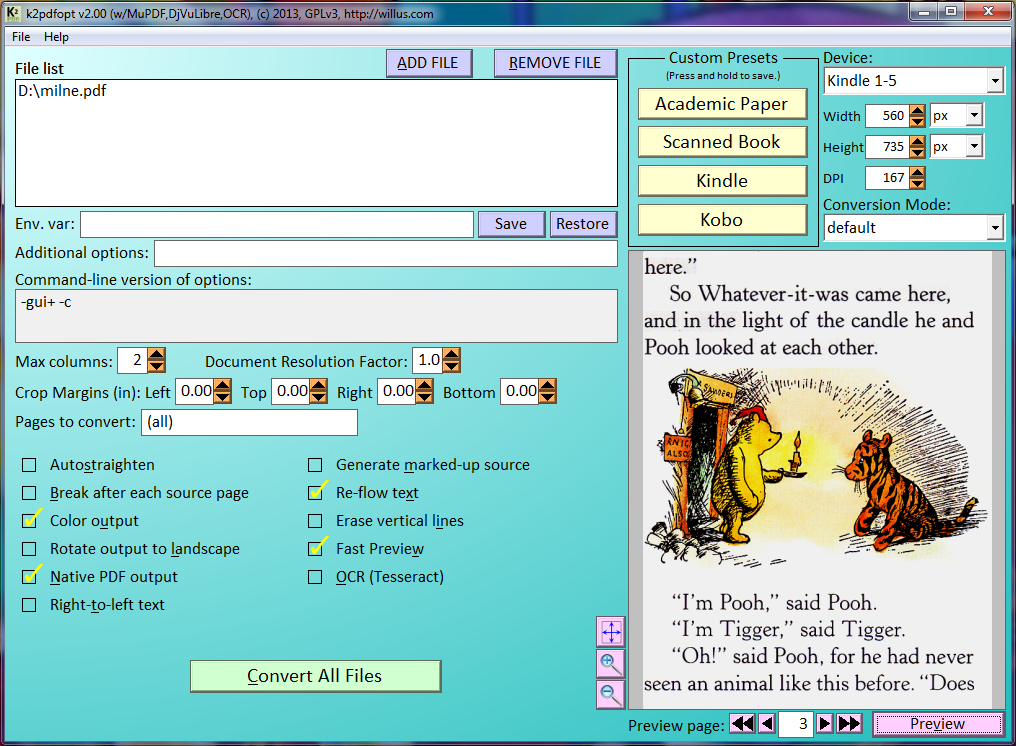Go to next preview page
The height and width of the screenshot is (746, 1016).
pos(824,723)
